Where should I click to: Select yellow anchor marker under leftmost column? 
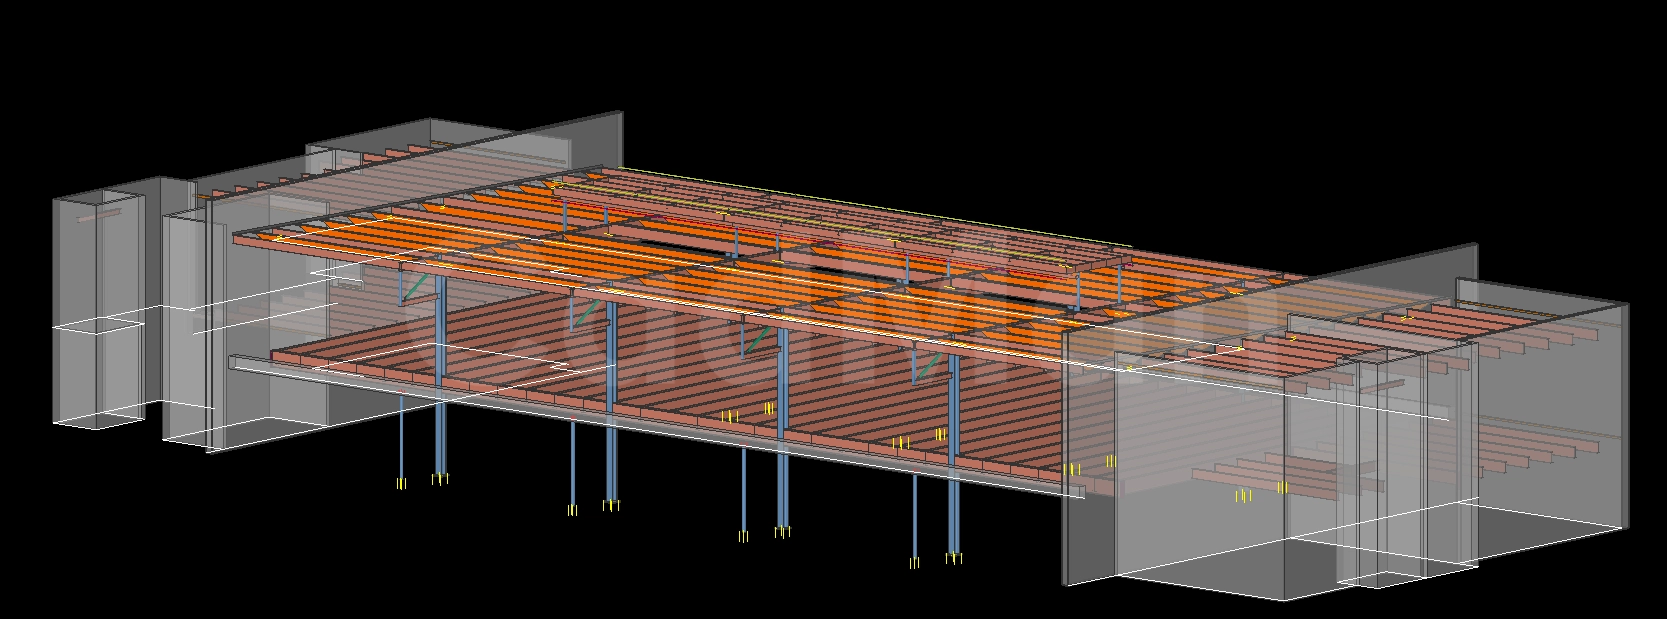401,484
